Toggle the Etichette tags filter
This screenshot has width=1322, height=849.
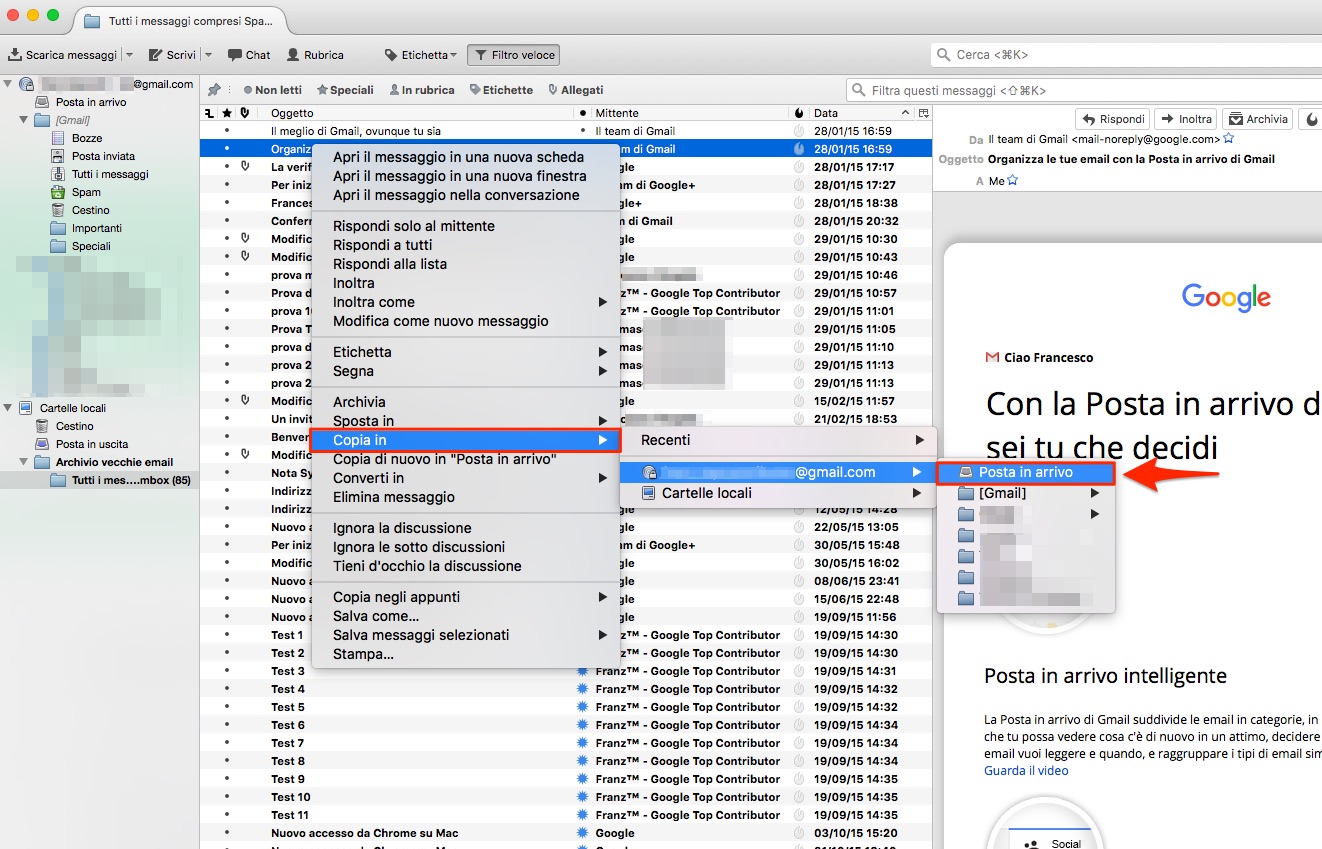pos(501,90)
